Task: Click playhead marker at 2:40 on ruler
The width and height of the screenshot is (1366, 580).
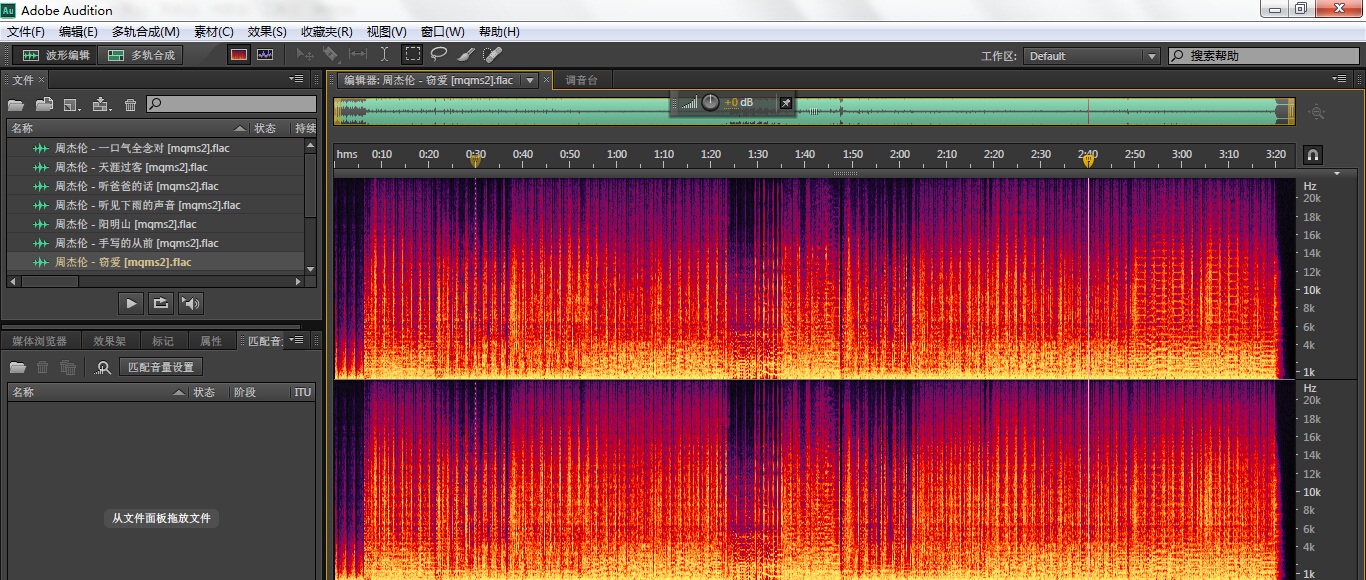Action: (x=1088, y=160)
